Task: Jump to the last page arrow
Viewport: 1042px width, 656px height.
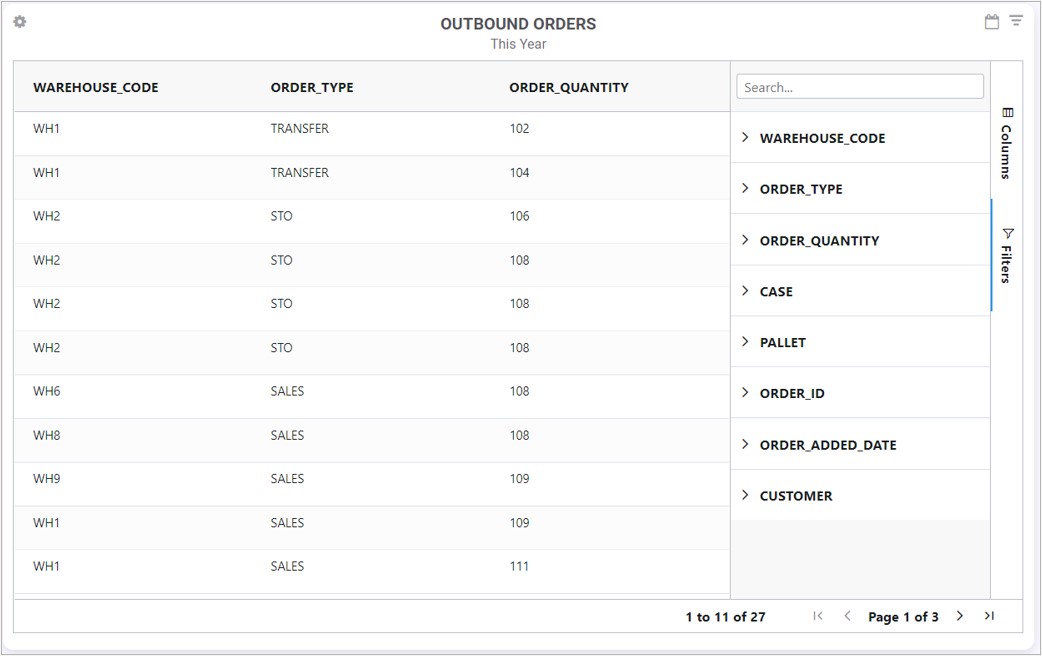Action: (x=989, y=616)
